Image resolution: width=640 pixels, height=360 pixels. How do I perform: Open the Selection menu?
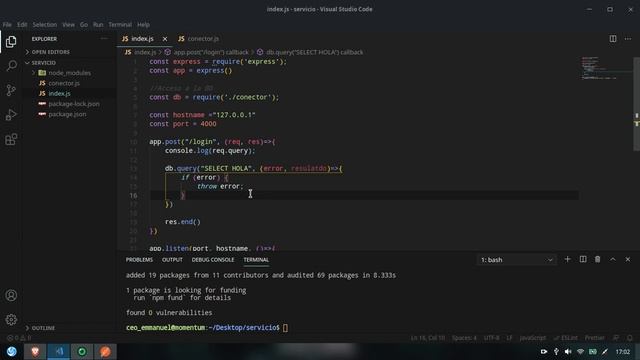[45, 24]
